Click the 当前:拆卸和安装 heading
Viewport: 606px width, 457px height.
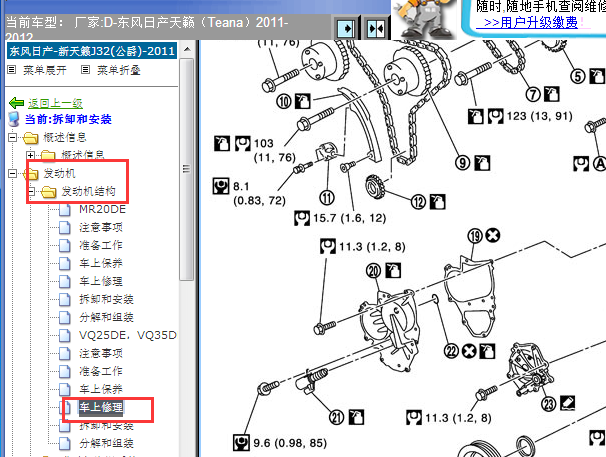pos(68,119)
